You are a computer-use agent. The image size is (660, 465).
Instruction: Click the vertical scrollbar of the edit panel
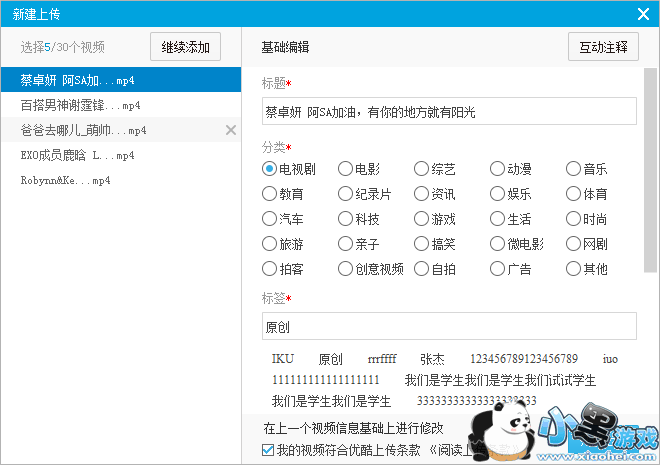650,170
